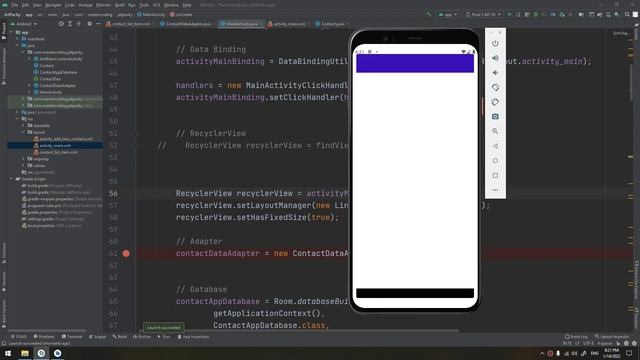Switch to the Contact.java editor tab
Screen dimensions: 640x360
pos(332,24)
